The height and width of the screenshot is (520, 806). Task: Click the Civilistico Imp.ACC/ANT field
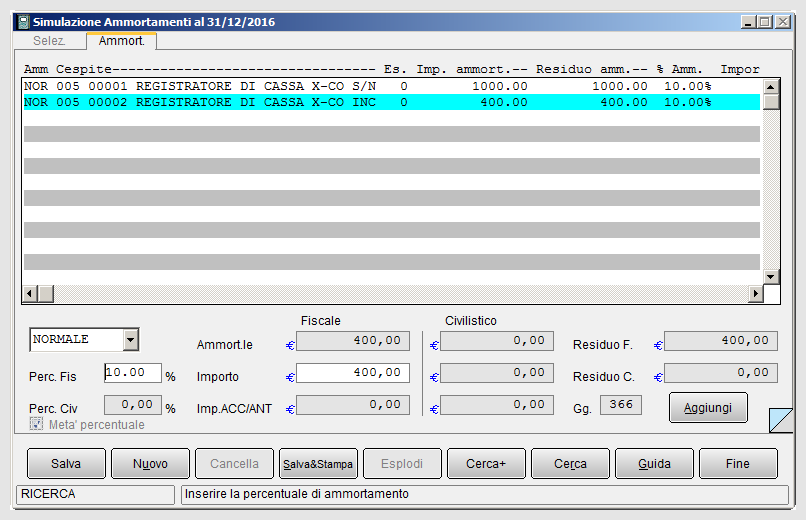(x=497, y=404)
